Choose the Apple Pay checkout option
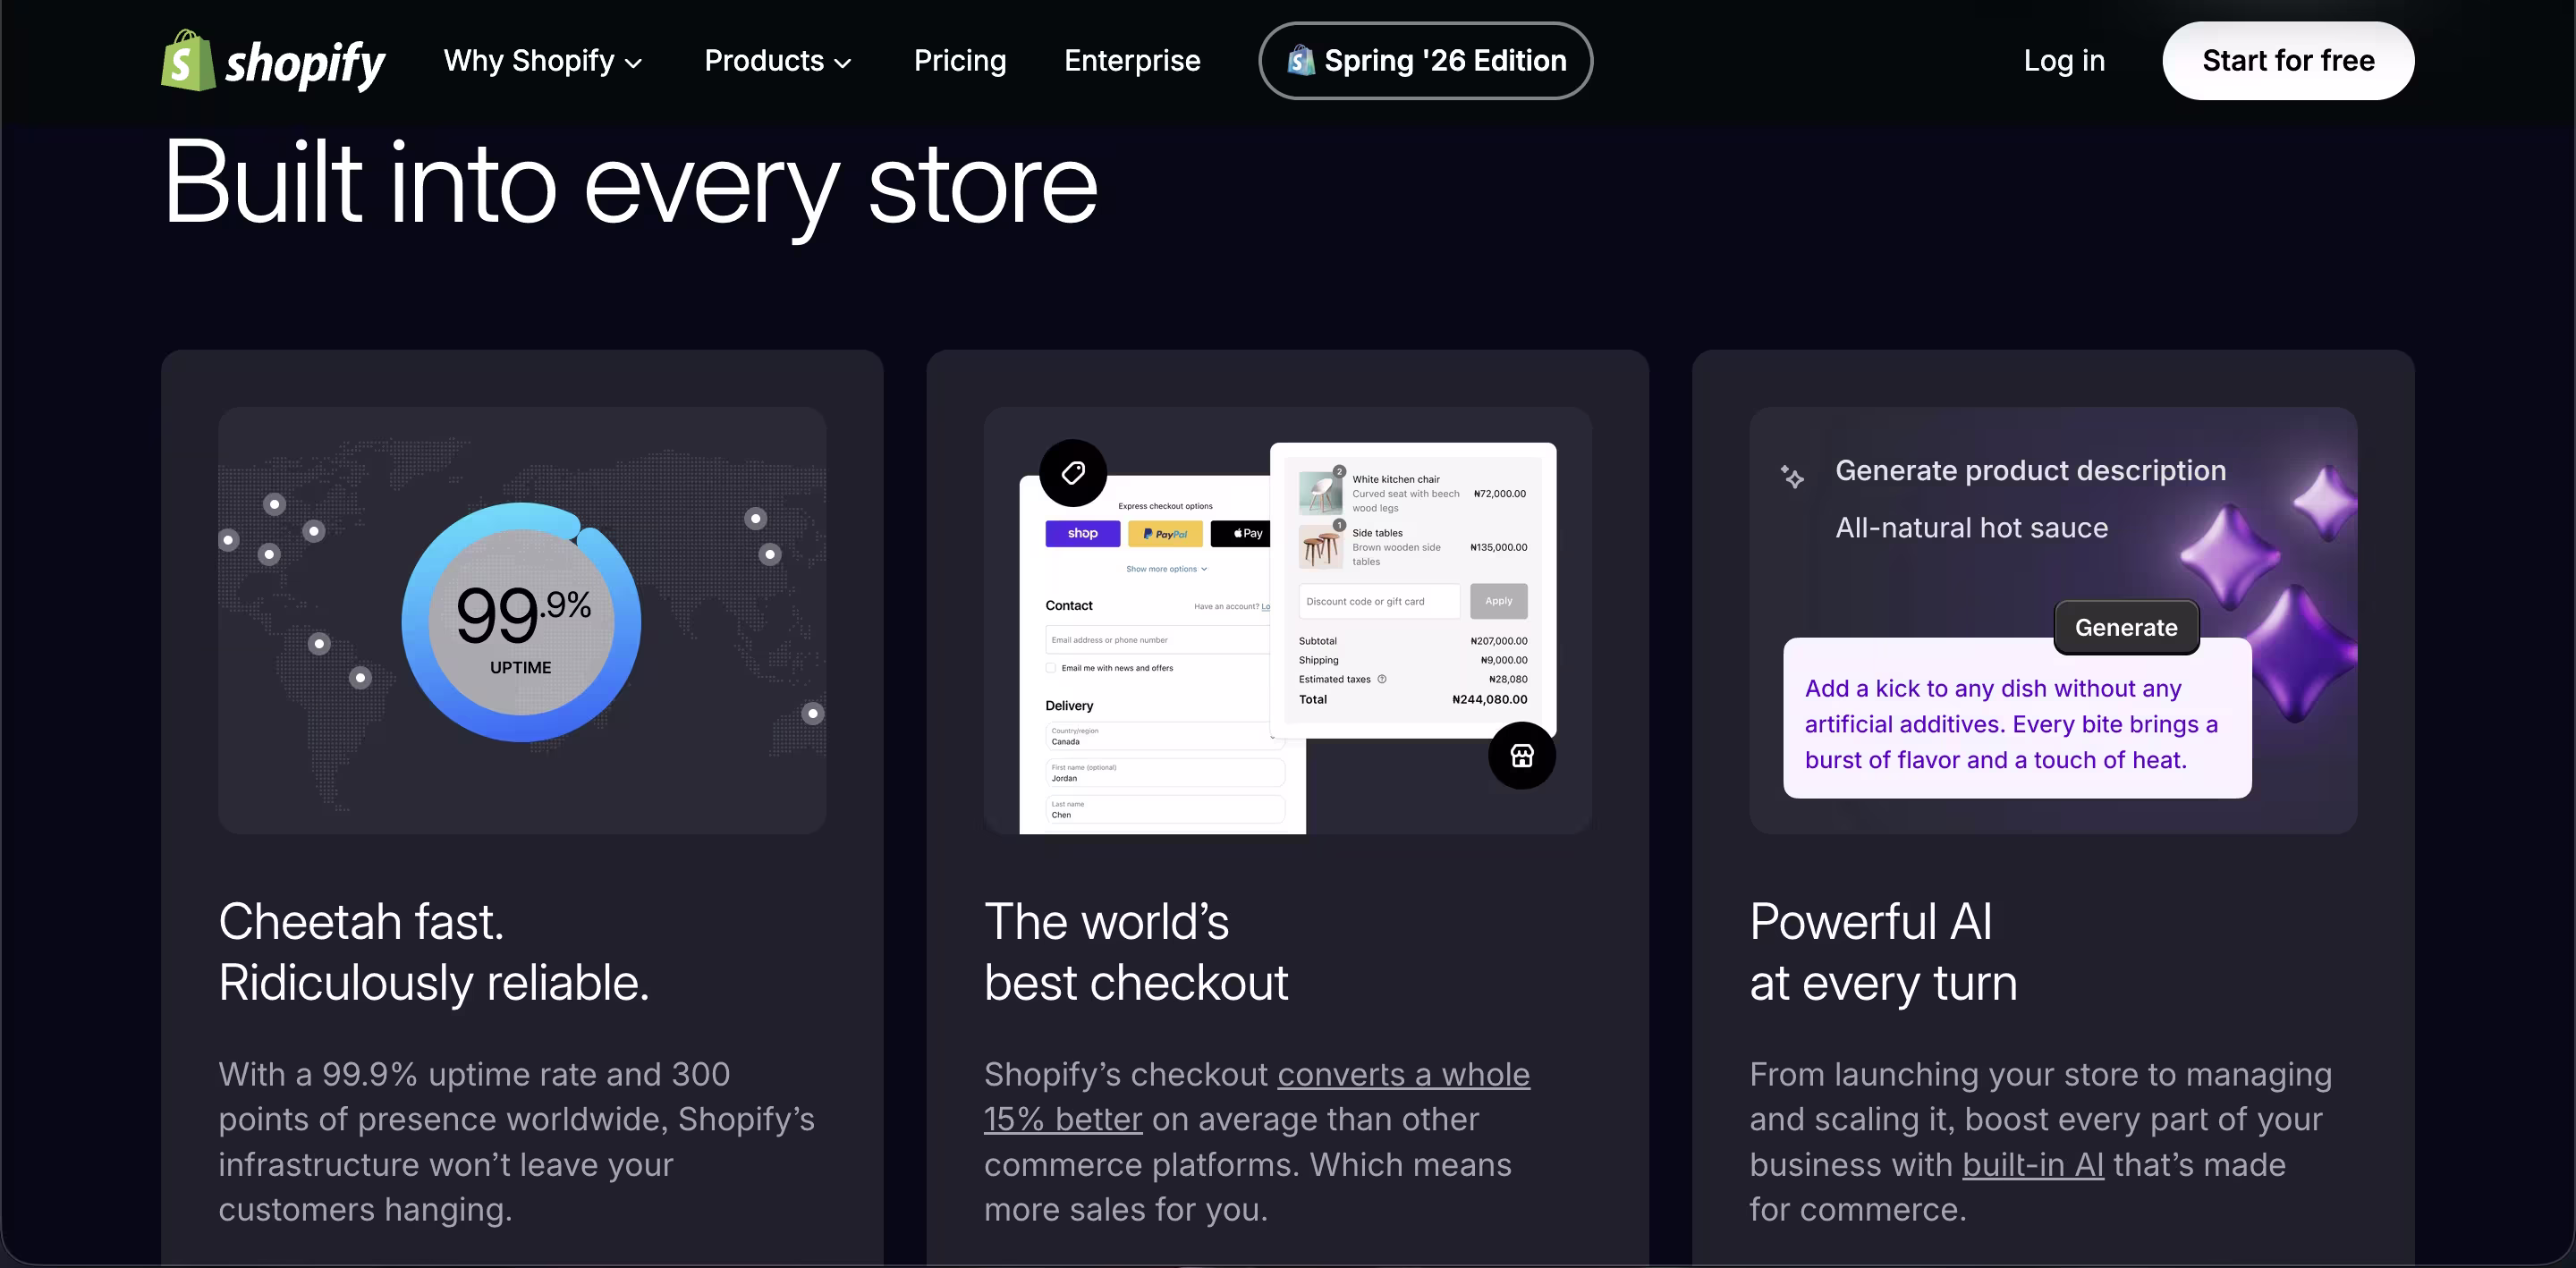This screenshot has height=1268, width=2576. click(x=1241, y=533)
